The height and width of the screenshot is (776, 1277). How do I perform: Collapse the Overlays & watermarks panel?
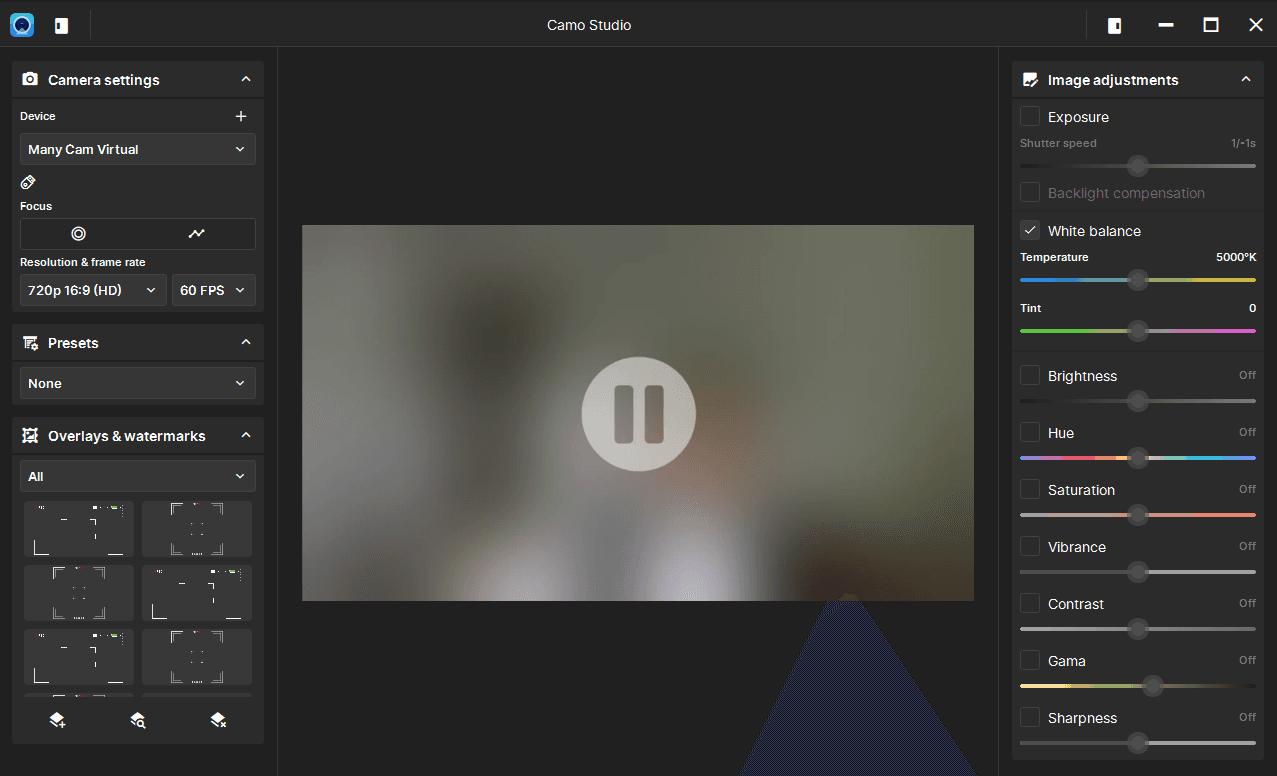[x=246, y=435]
